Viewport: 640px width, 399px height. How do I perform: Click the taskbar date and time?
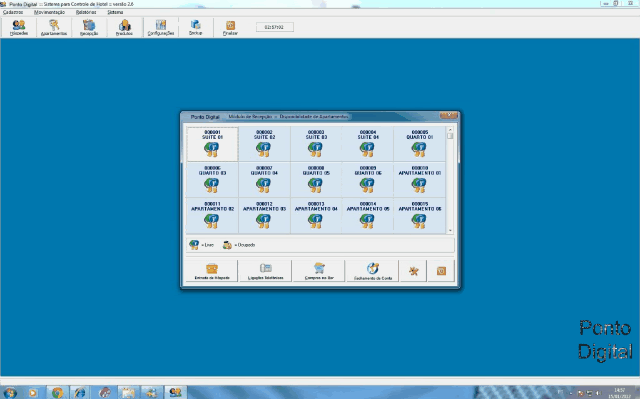[x=619, y=393]
